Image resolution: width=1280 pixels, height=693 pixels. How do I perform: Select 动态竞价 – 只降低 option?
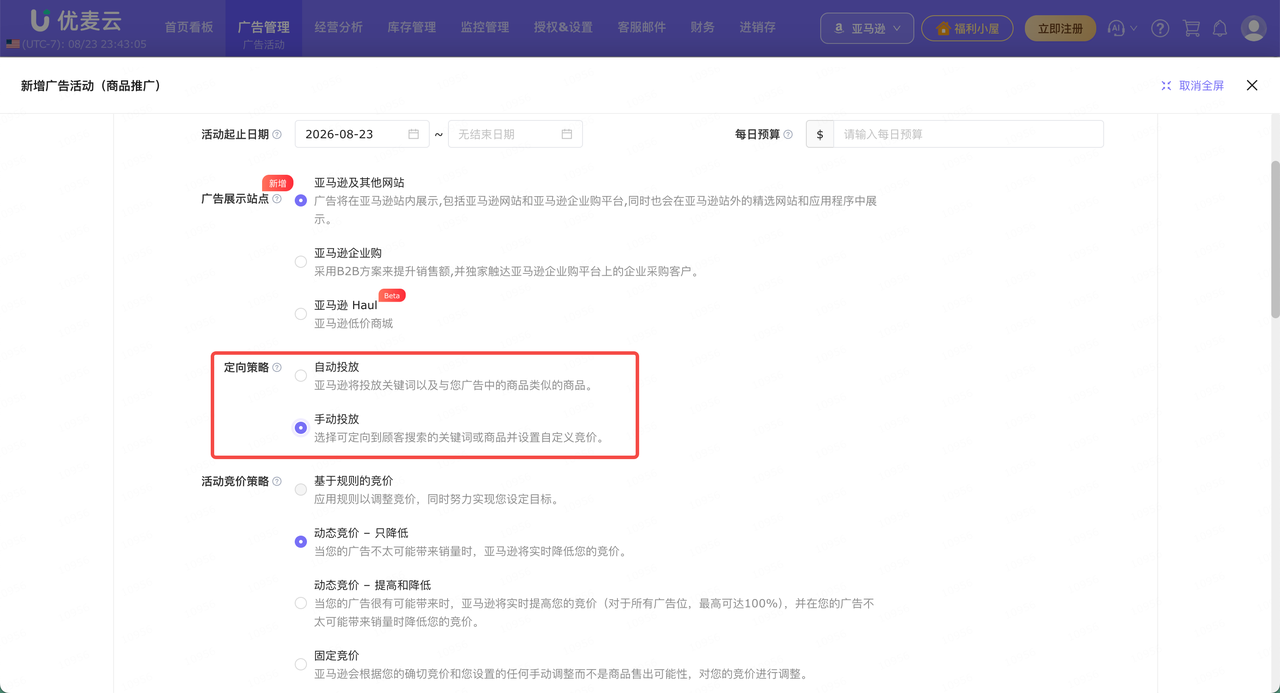click(x=301, y=542)
